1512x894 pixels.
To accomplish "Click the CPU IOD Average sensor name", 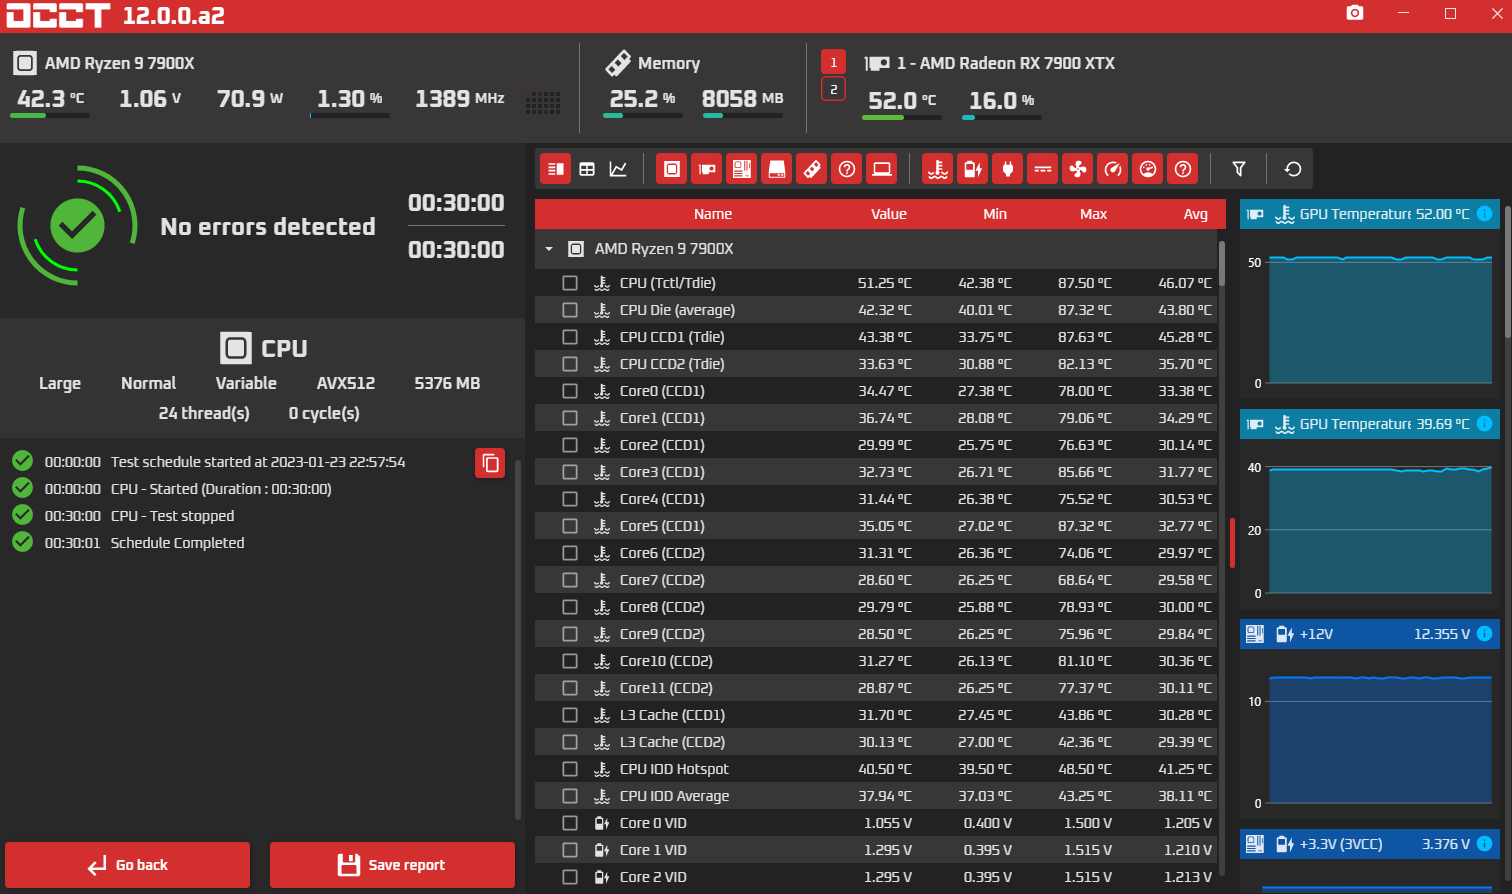I will 674,796.
